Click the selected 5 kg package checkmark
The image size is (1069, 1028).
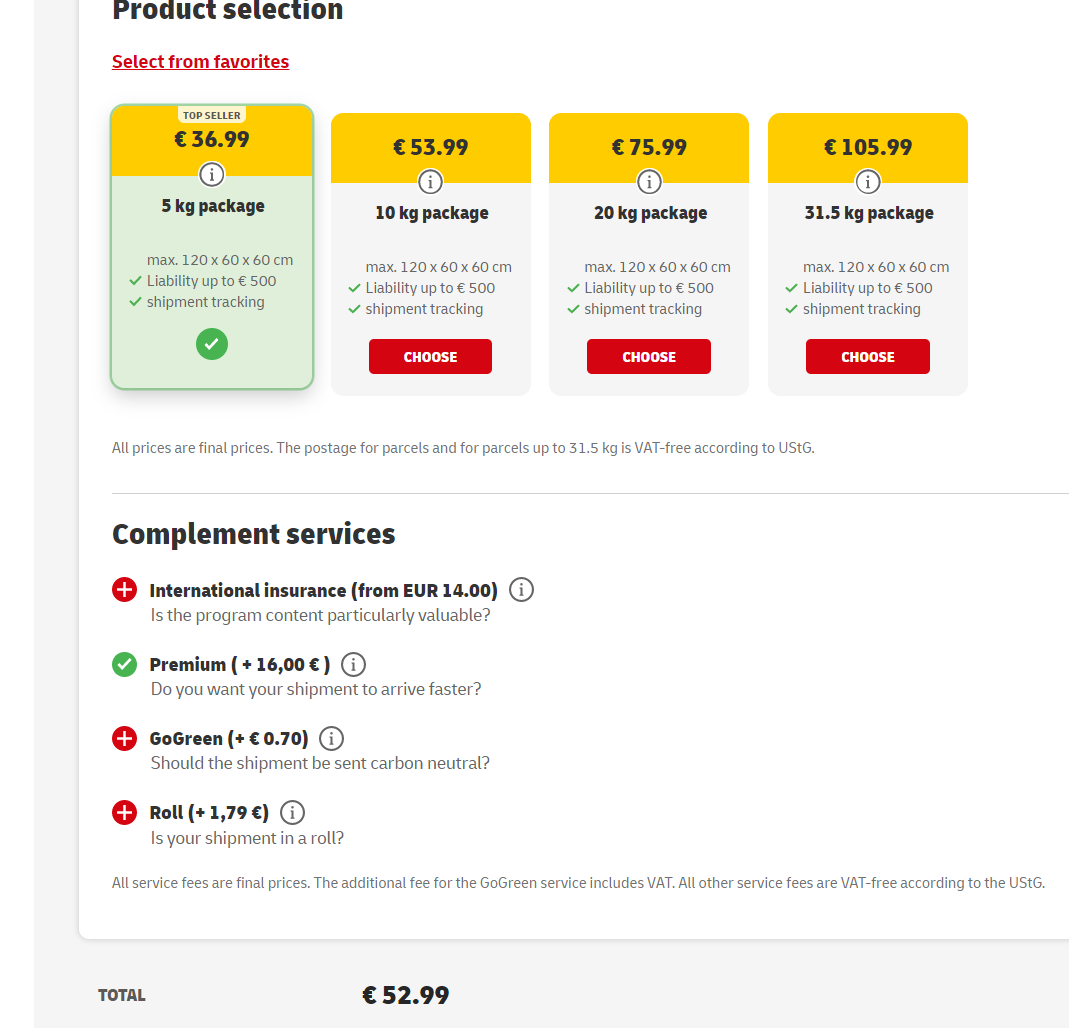212,344
